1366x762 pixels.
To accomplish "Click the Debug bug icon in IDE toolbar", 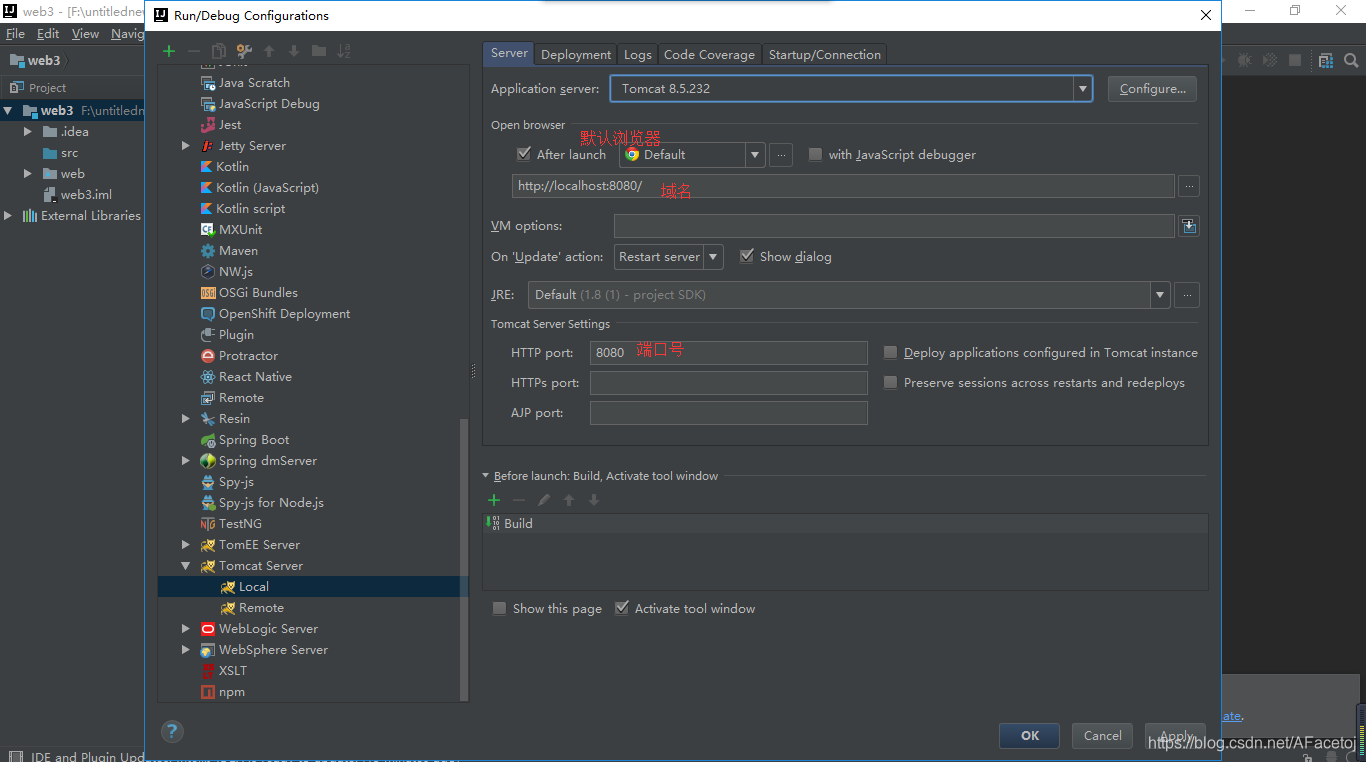I will (1245, 61).
